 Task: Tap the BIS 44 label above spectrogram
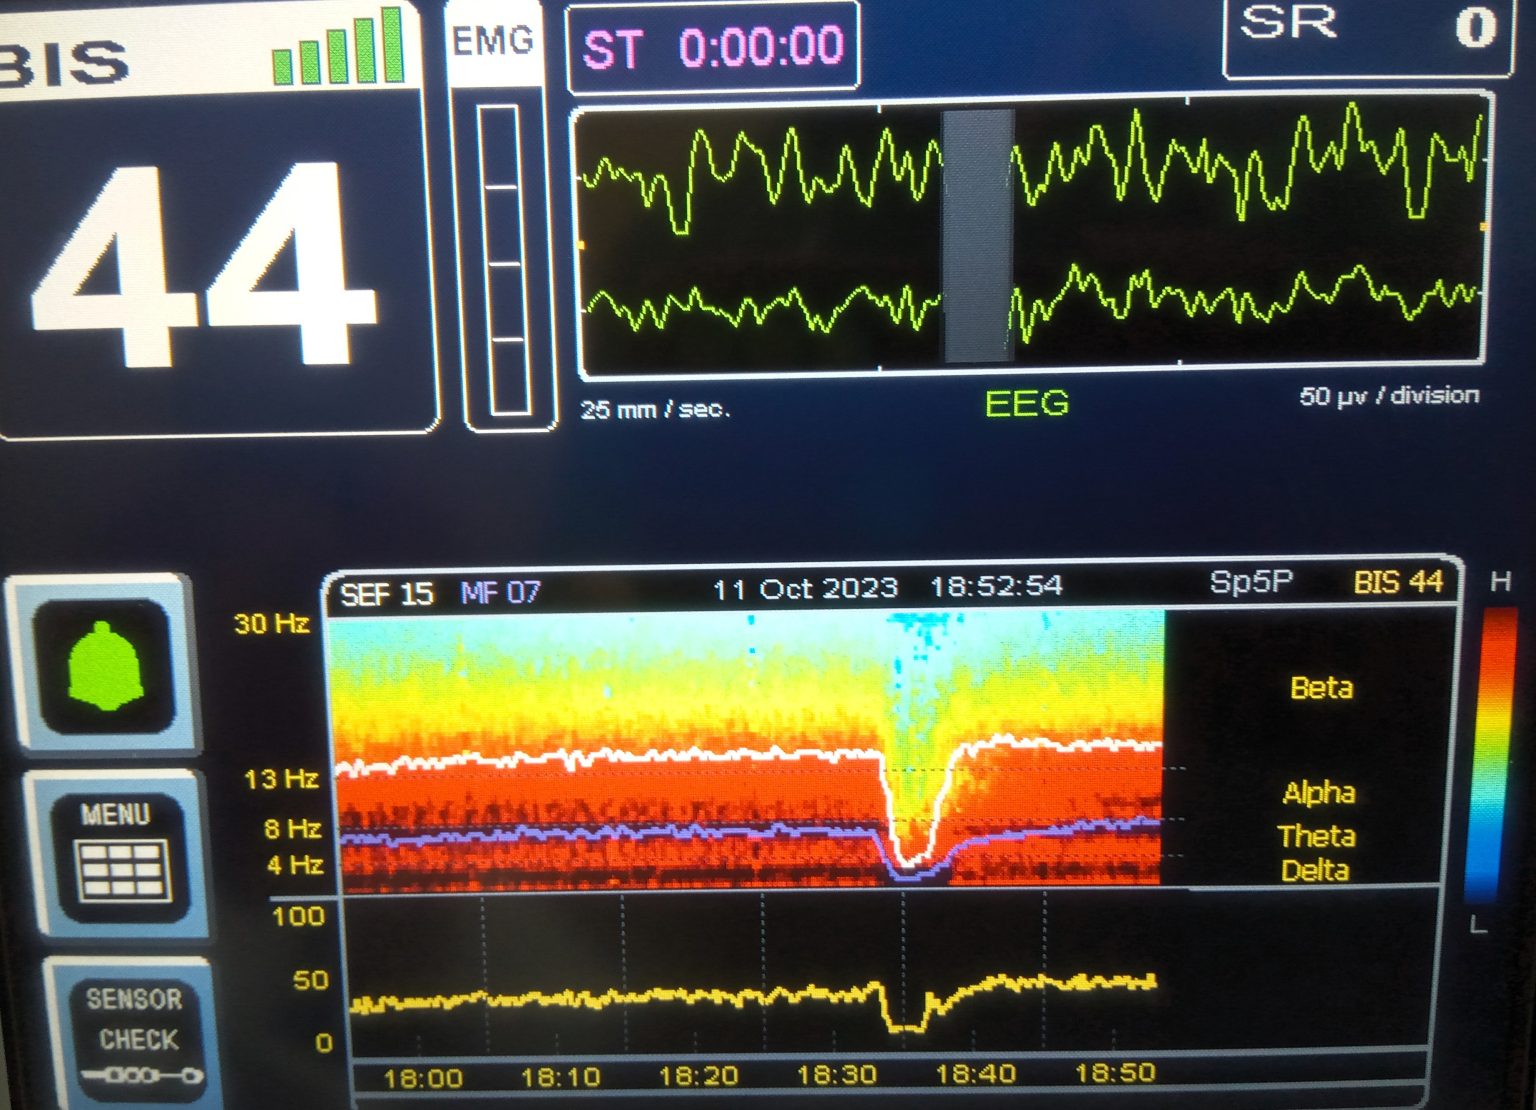(x=1397, y=582)
